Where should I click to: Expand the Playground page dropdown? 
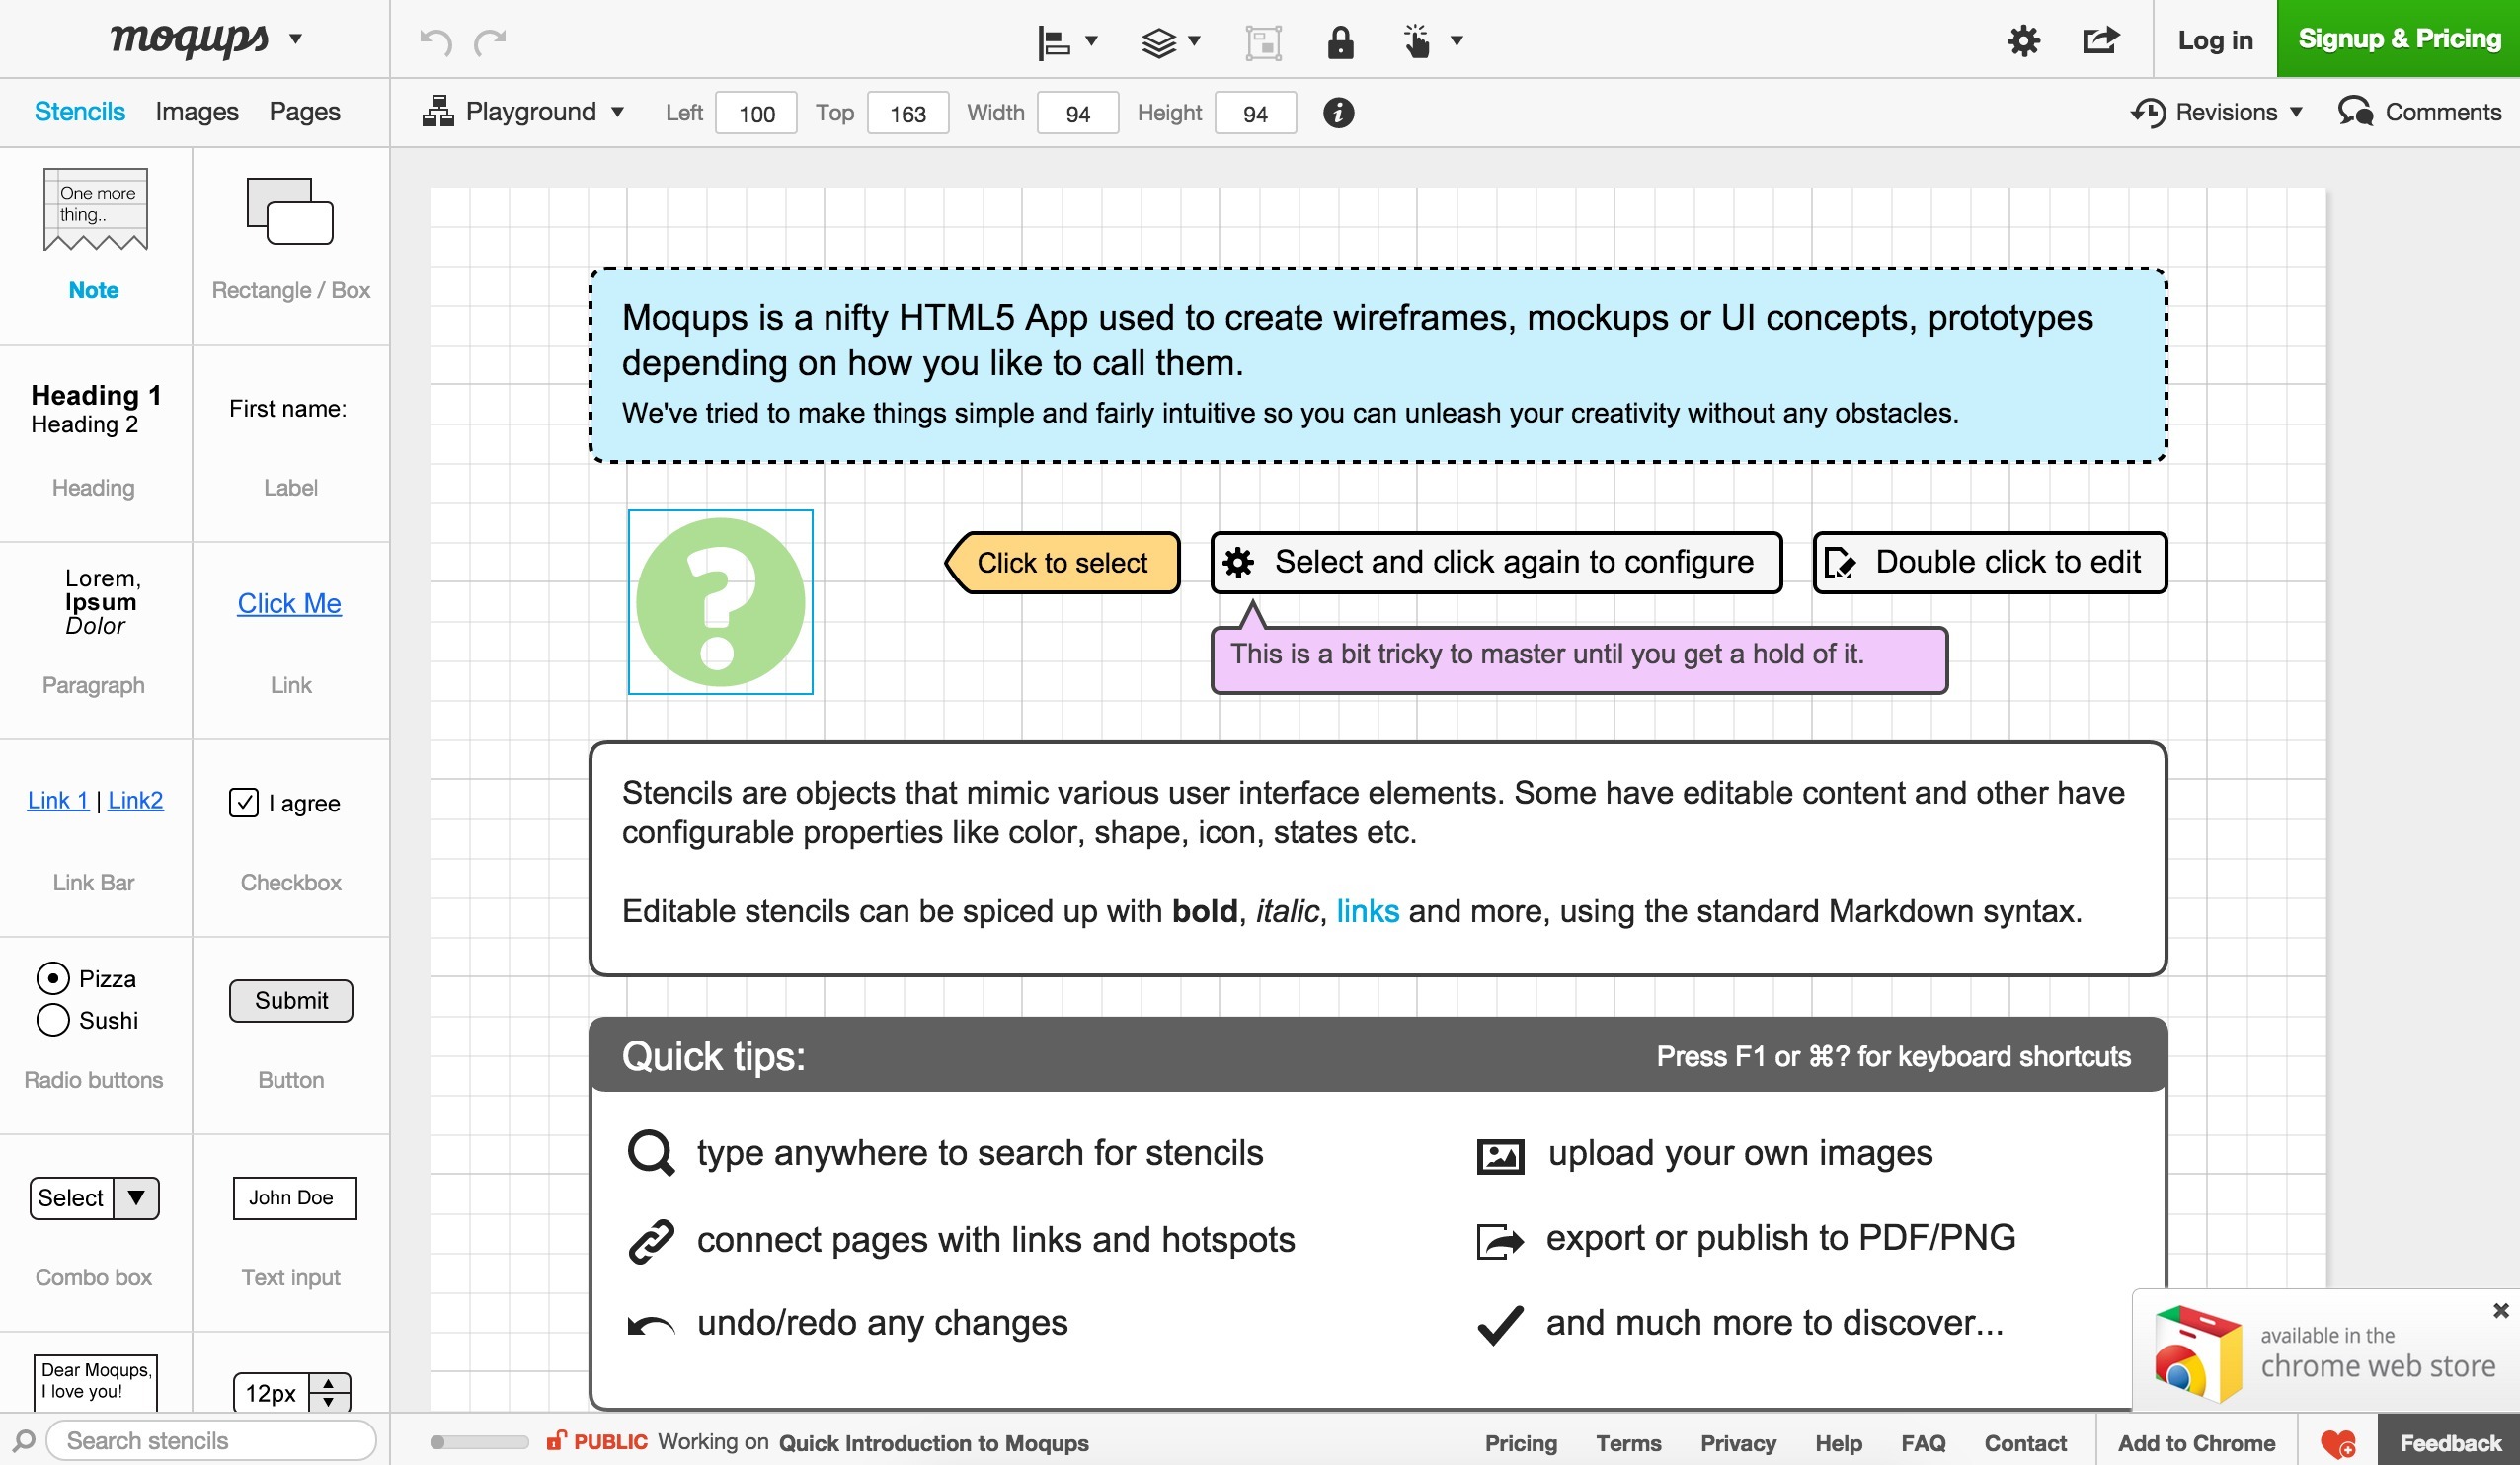coord(530,112)
